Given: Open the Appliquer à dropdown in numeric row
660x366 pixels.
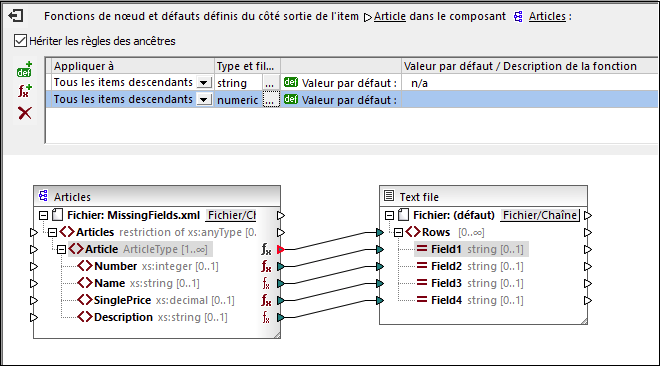Looking at the screenshot, I should [x=204, y=99].
